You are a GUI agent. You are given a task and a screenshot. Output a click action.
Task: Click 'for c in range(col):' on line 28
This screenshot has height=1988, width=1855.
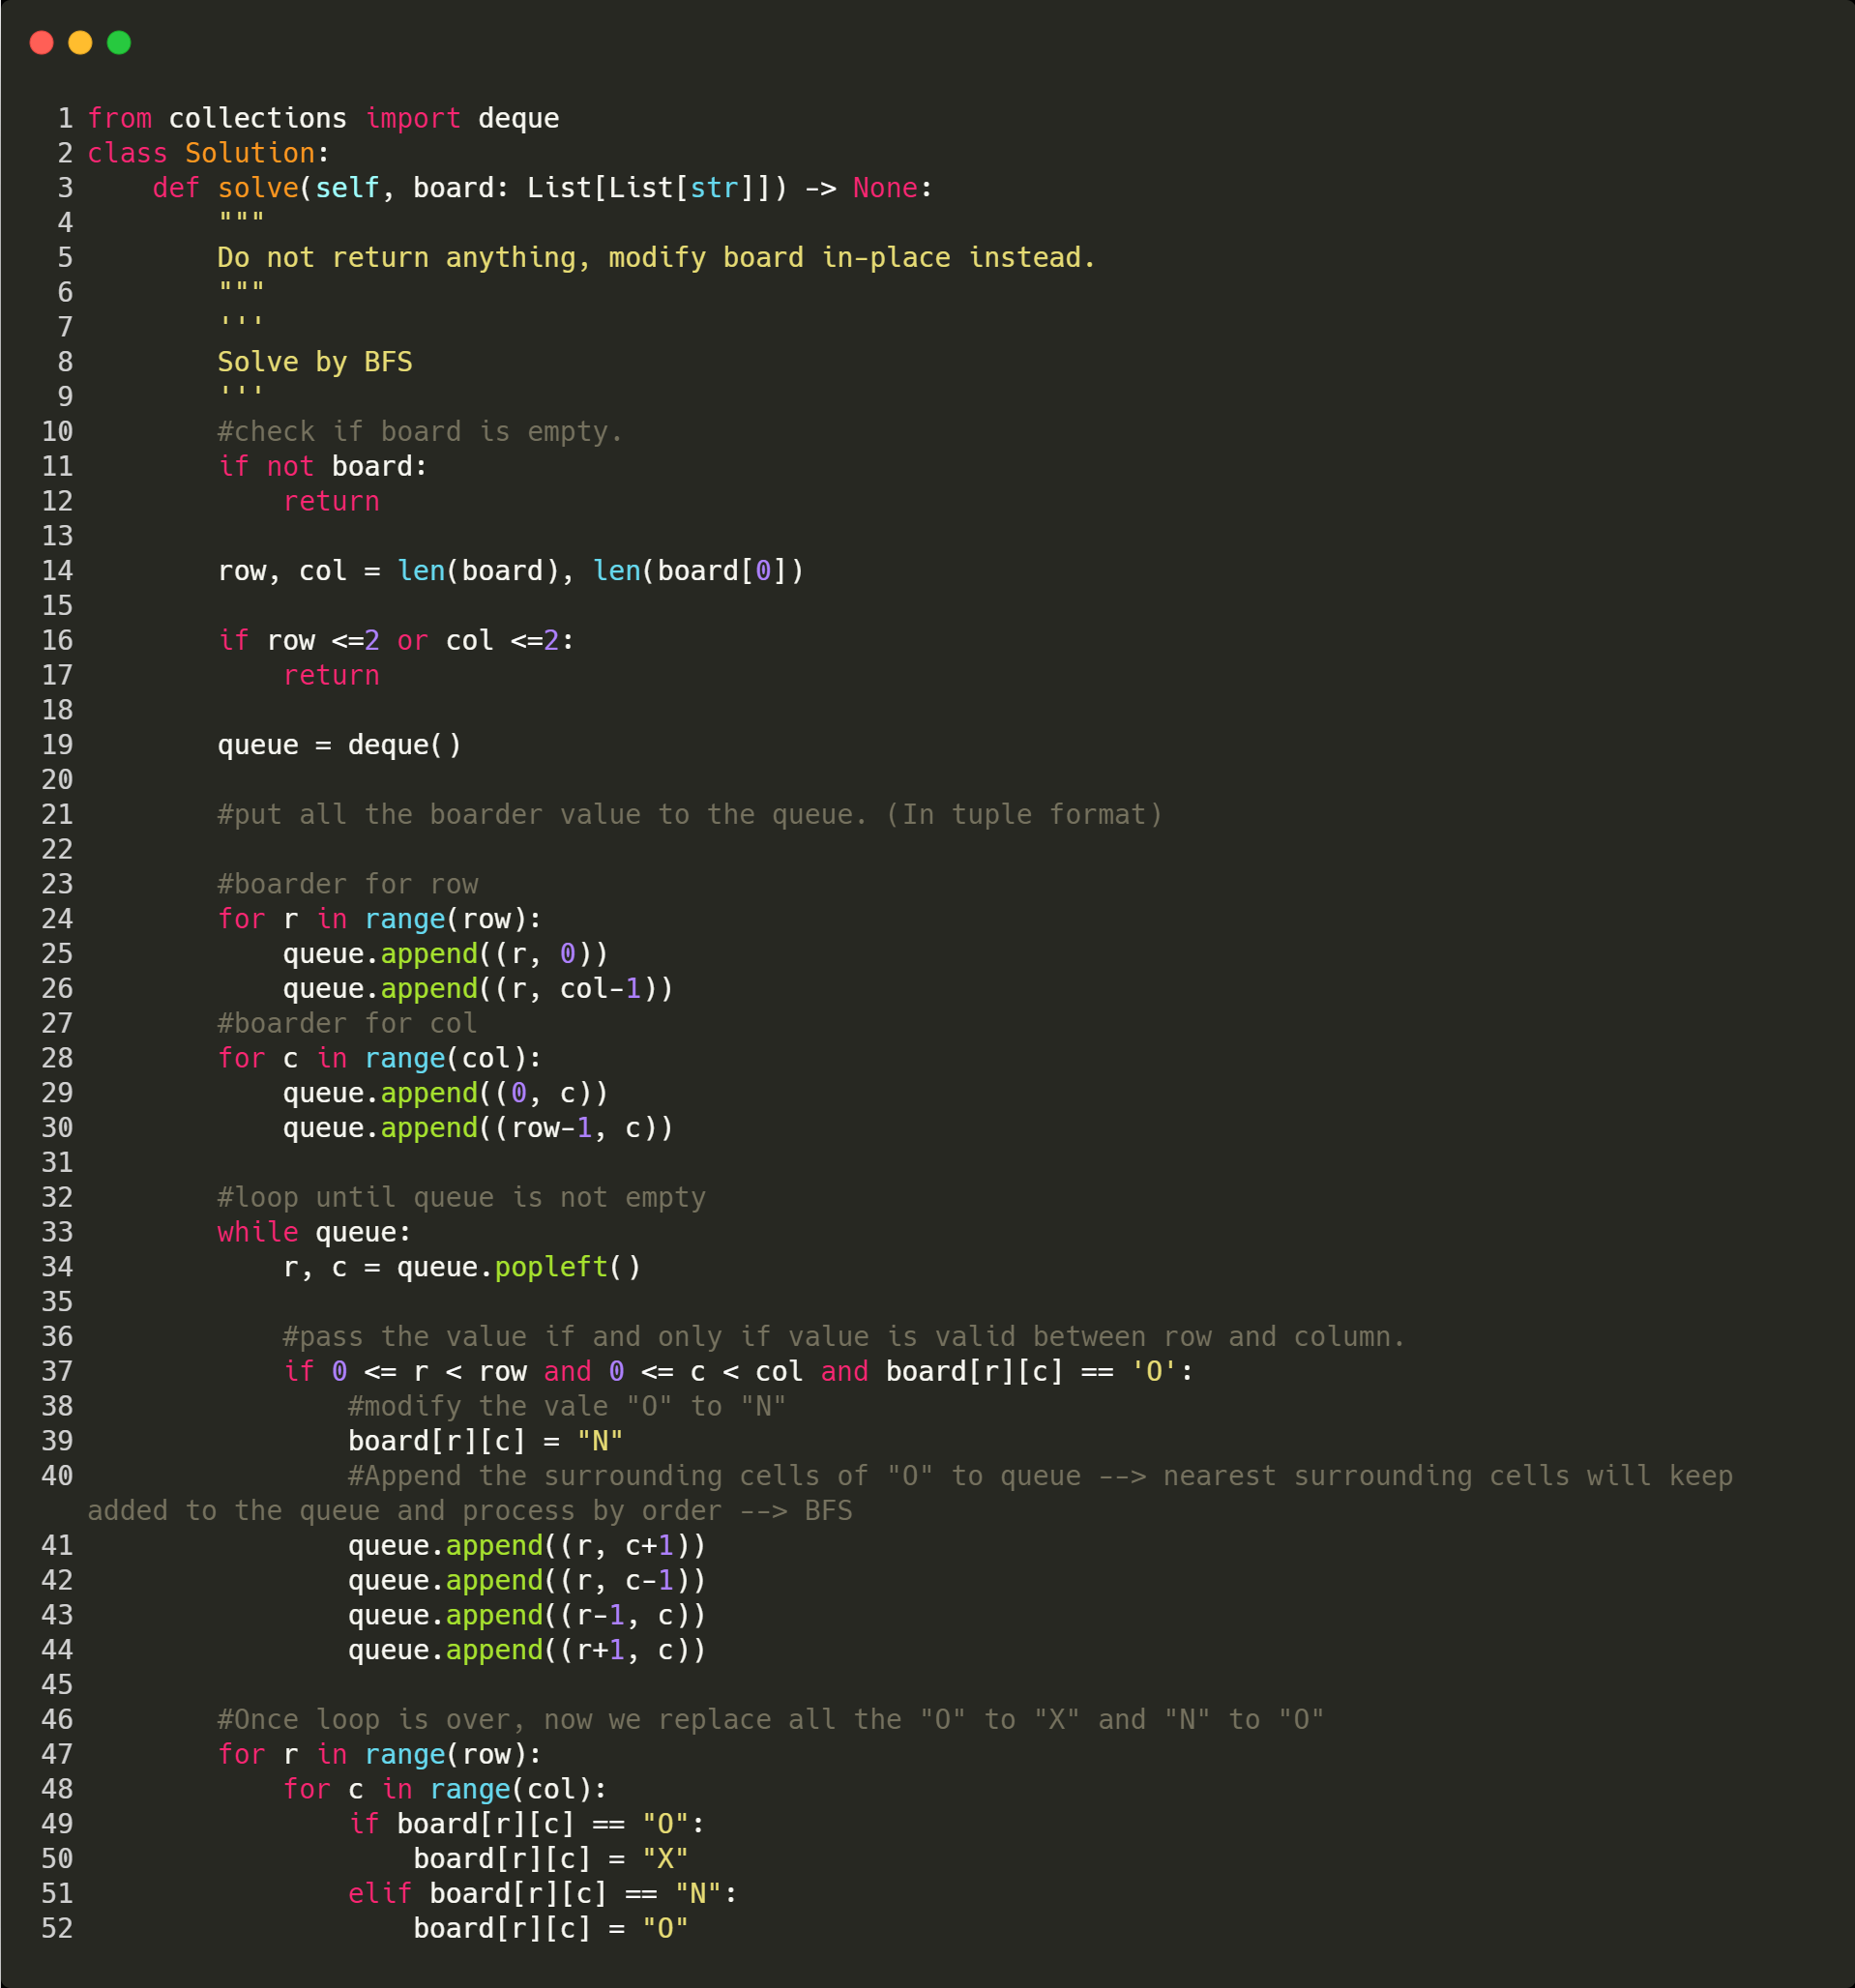tap(380, 1058)
